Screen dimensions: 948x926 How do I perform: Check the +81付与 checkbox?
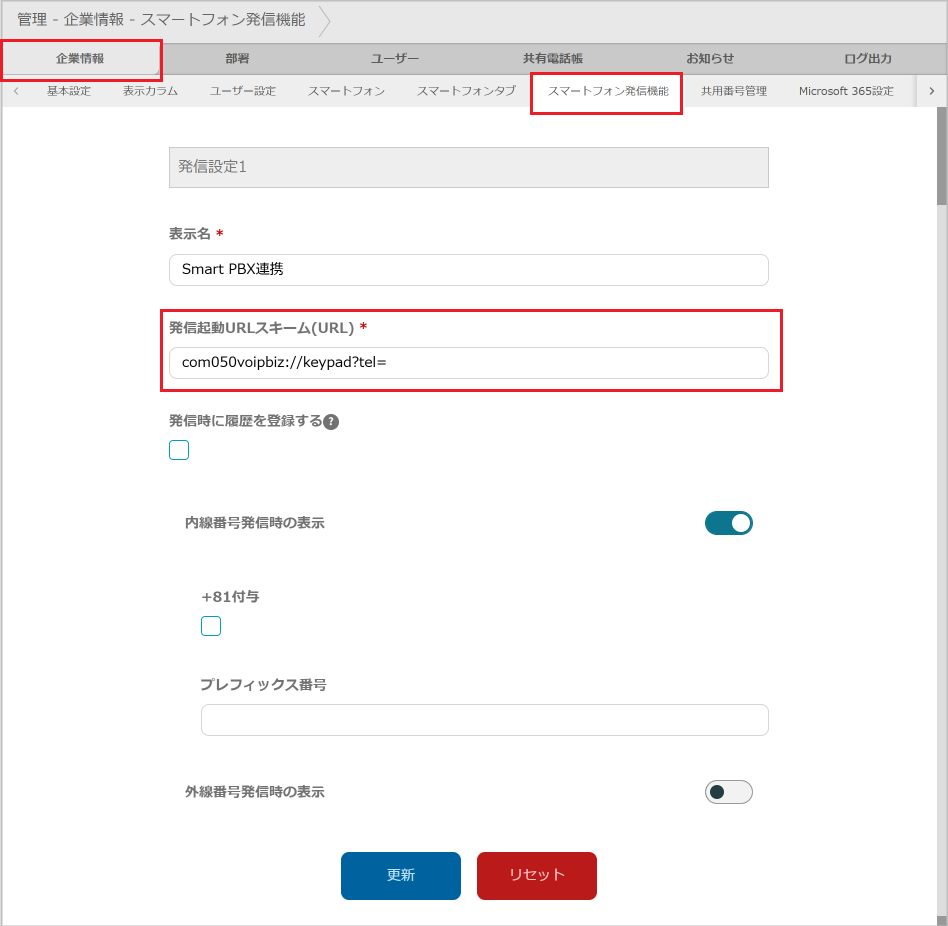coord(210,625)
